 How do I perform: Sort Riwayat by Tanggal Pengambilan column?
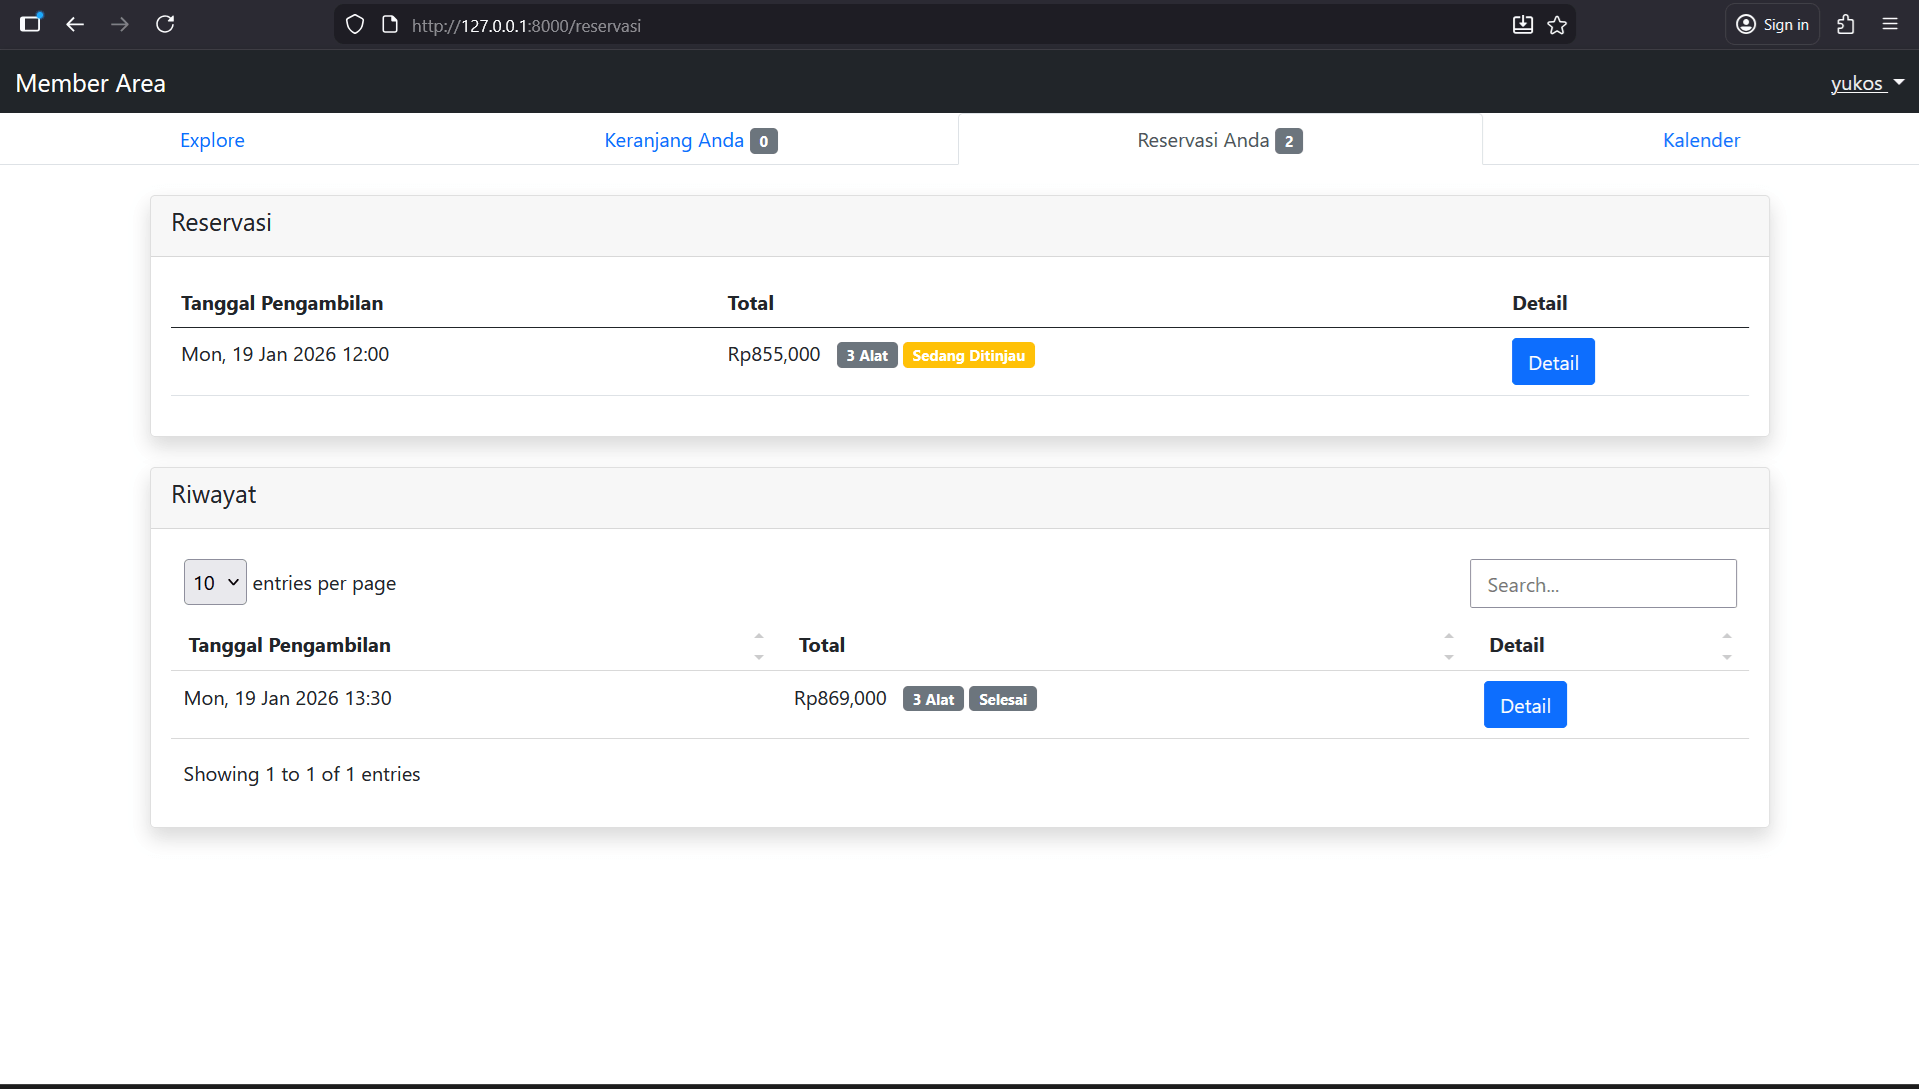(476, 645)
